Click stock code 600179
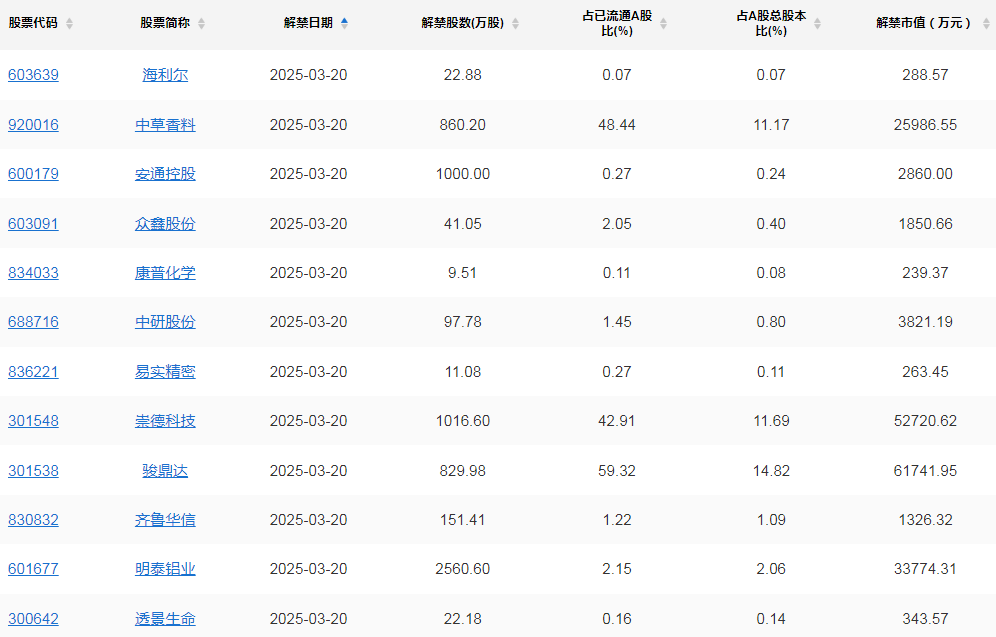996x637 pixels. pyautogui.click(x=33, y=174)
